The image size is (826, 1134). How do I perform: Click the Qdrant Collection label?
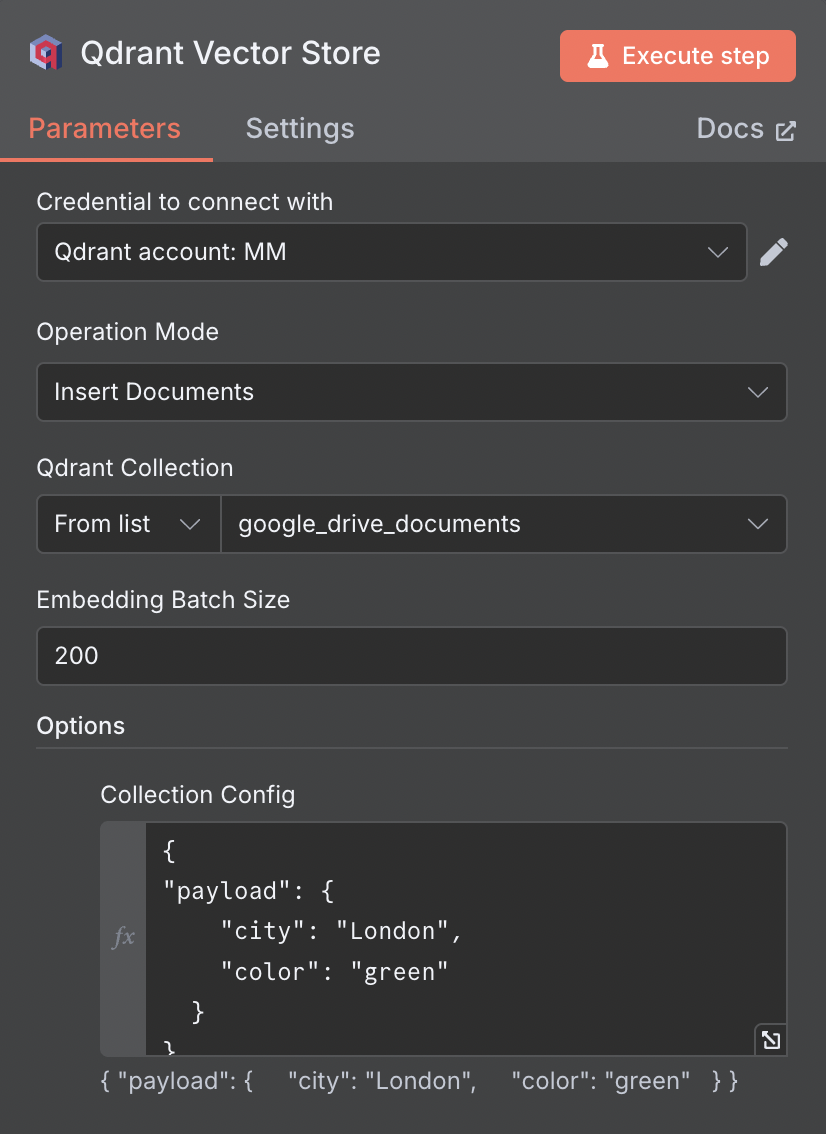(x=135, y=467)
